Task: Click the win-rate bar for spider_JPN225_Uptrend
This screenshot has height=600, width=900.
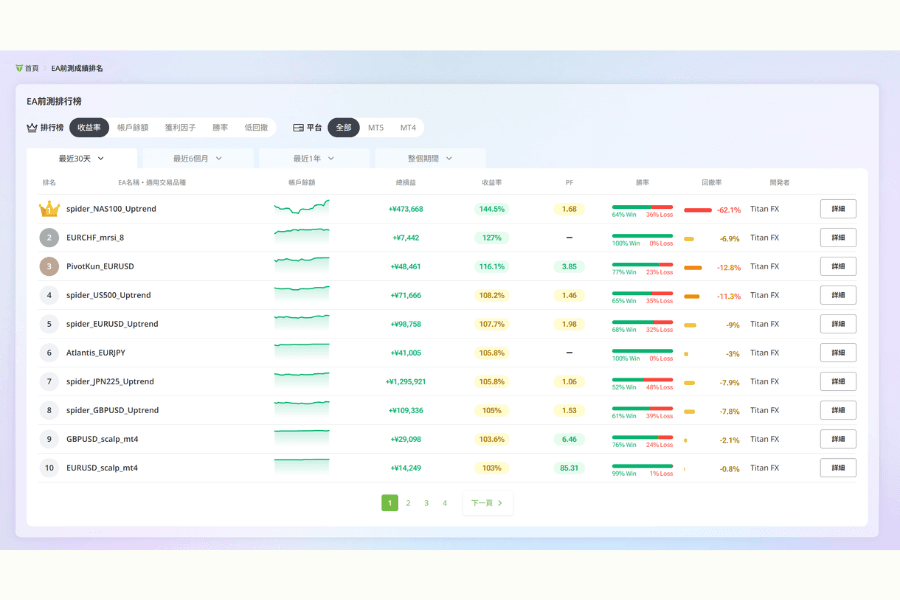Action: click(x=642, y=380)
